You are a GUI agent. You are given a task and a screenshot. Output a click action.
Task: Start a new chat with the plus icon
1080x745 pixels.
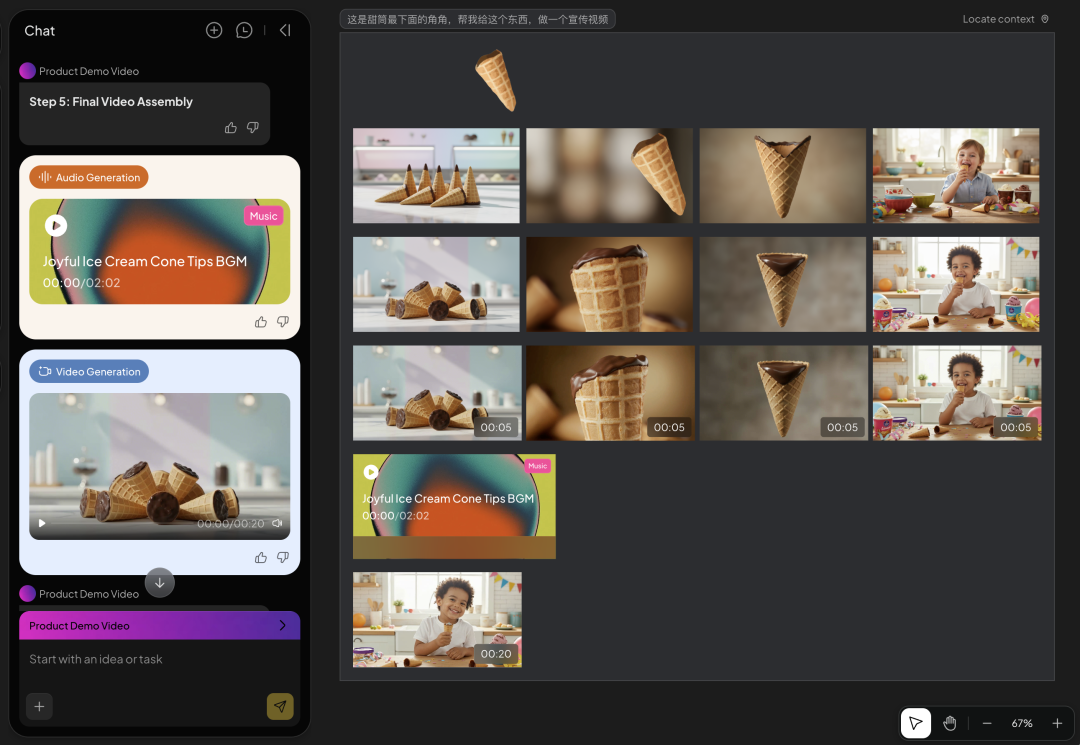click(x=214, y=30)
